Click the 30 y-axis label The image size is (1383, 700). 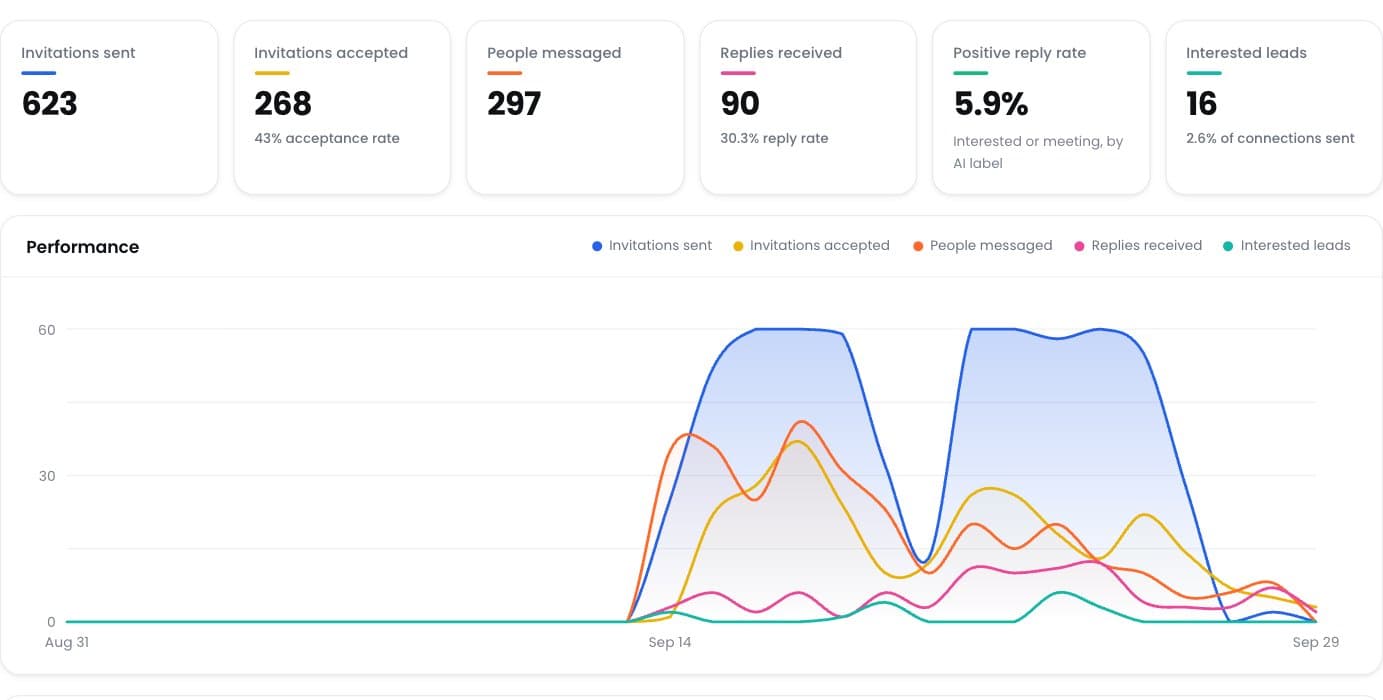pyautogui.click(x=47, y=476)
